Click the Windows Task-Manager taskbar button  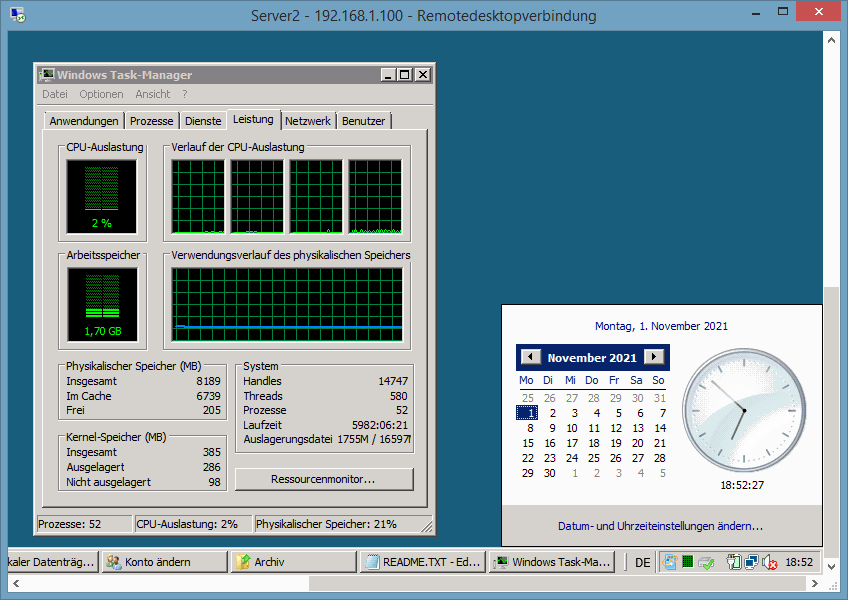point(552,562)
